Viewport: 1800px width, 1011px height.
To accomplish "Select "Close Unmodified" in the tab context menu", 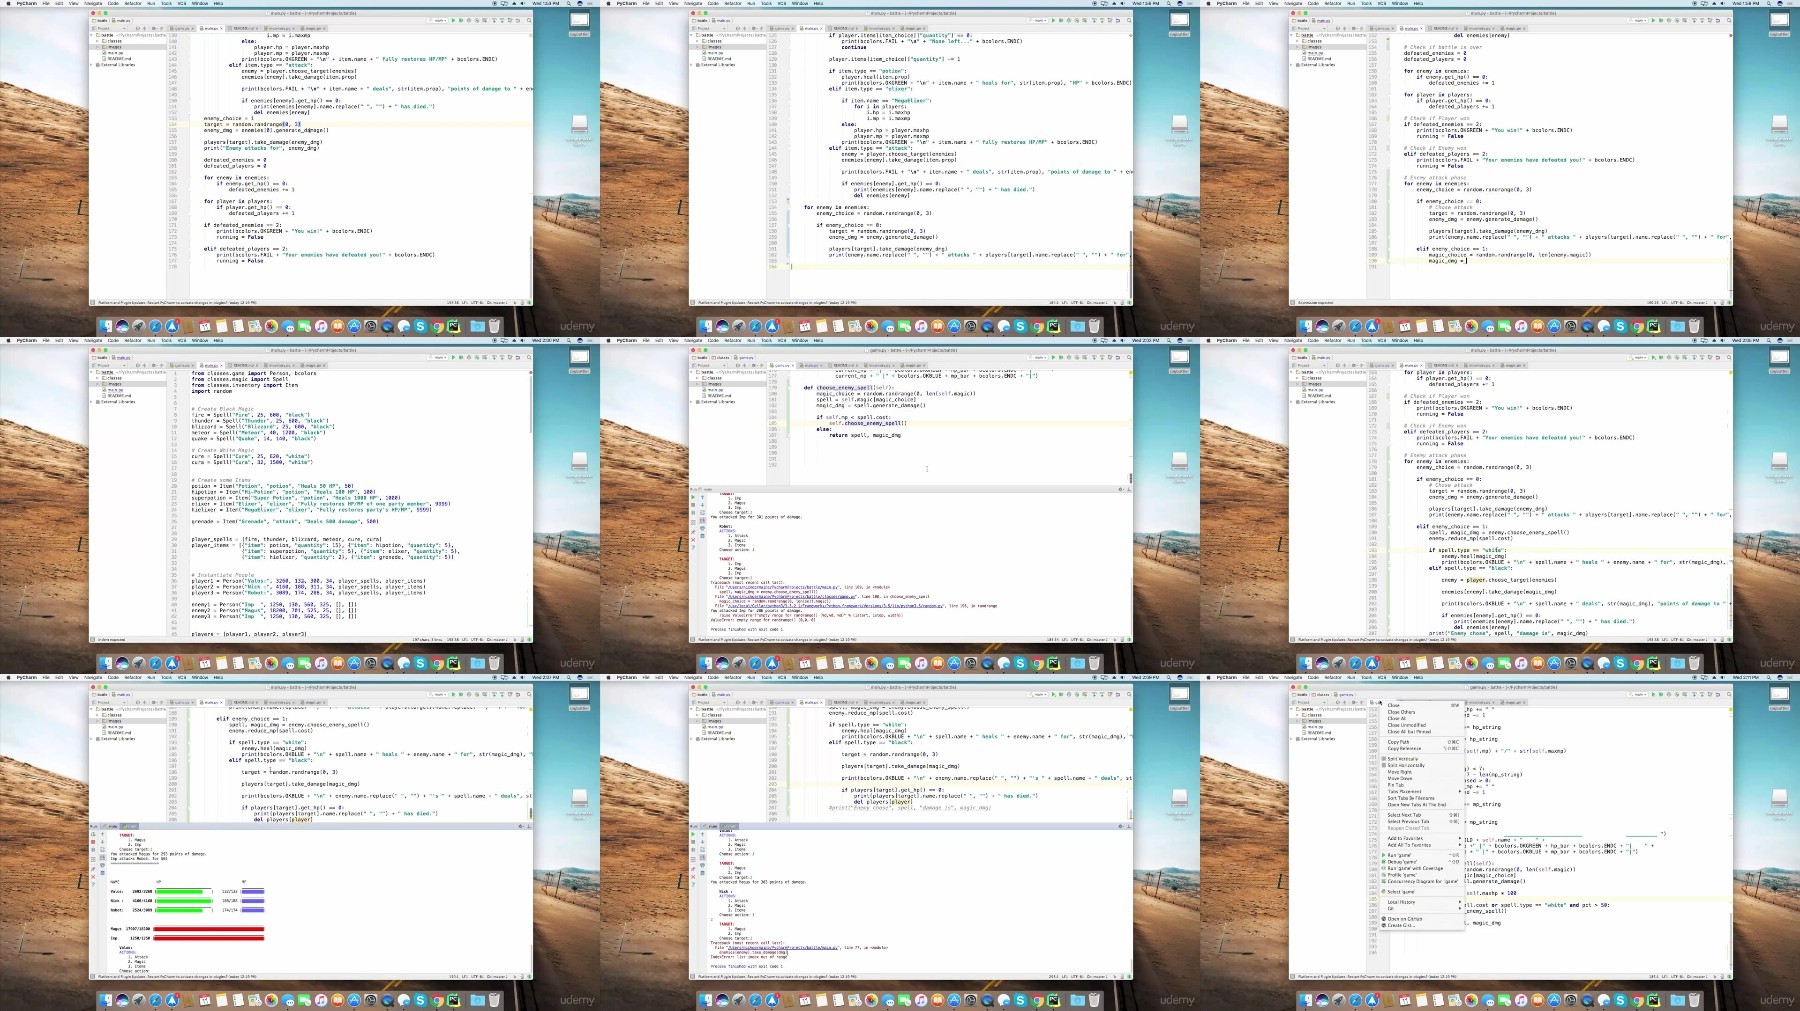I will point(1422,725).
